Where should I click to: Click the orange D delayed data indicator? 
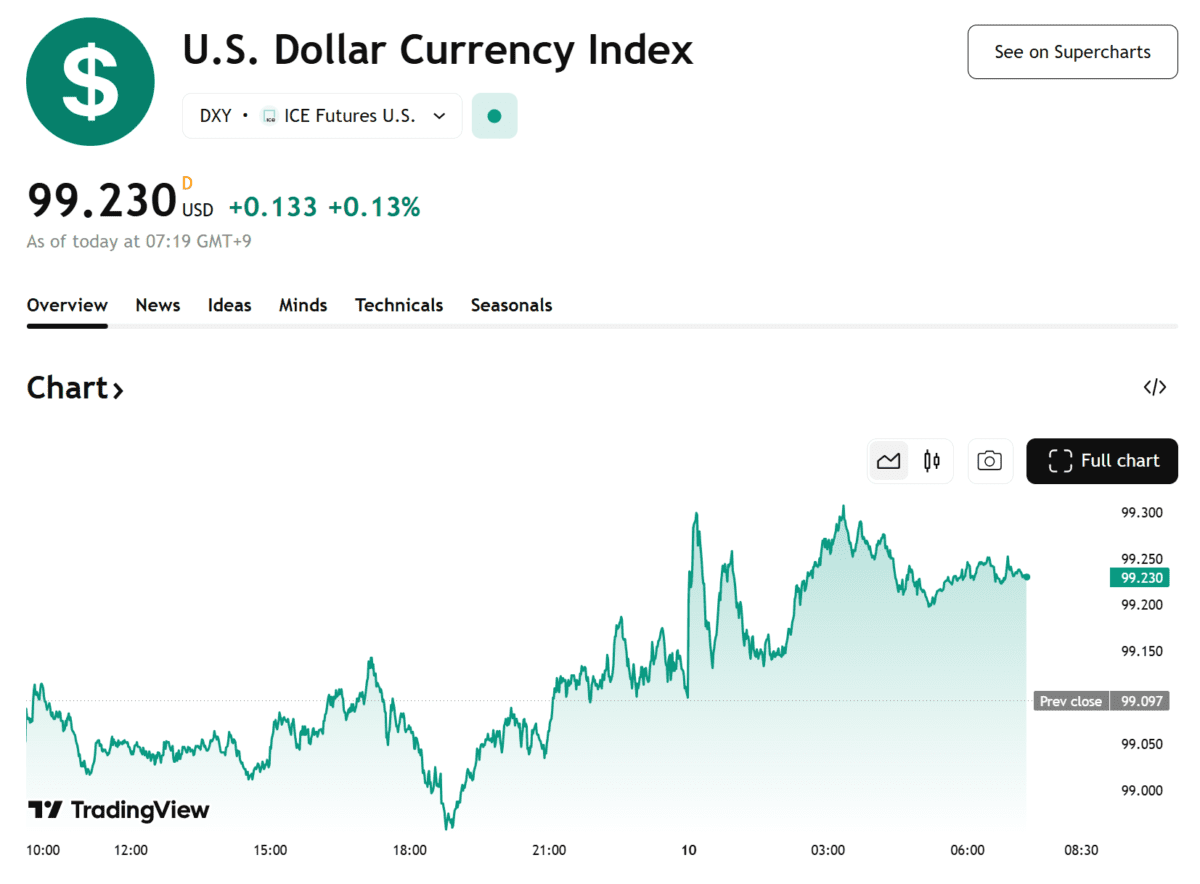pyautogui.click(x=187, y=183)
